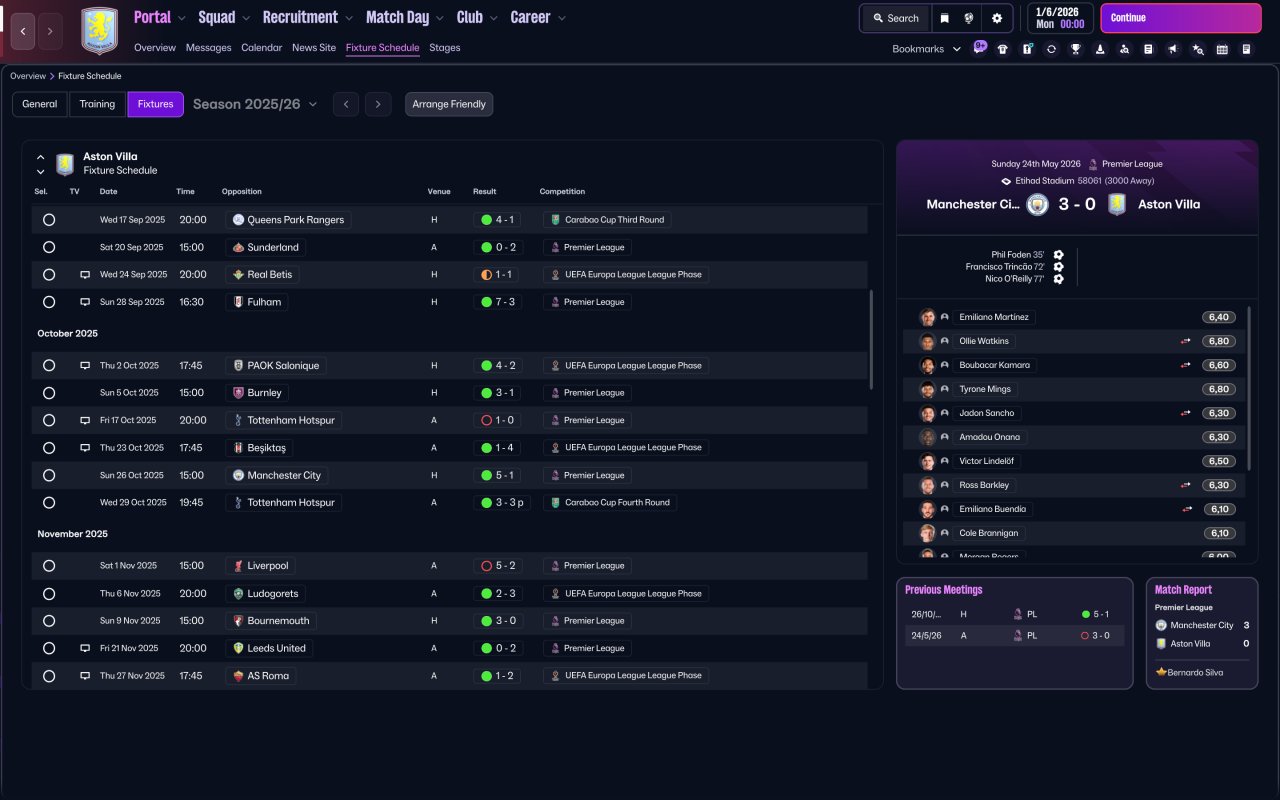The height and width of the screenshot is (800, 1280).
Task: Go back with the left navigation arrow
Action: point(24,32)
